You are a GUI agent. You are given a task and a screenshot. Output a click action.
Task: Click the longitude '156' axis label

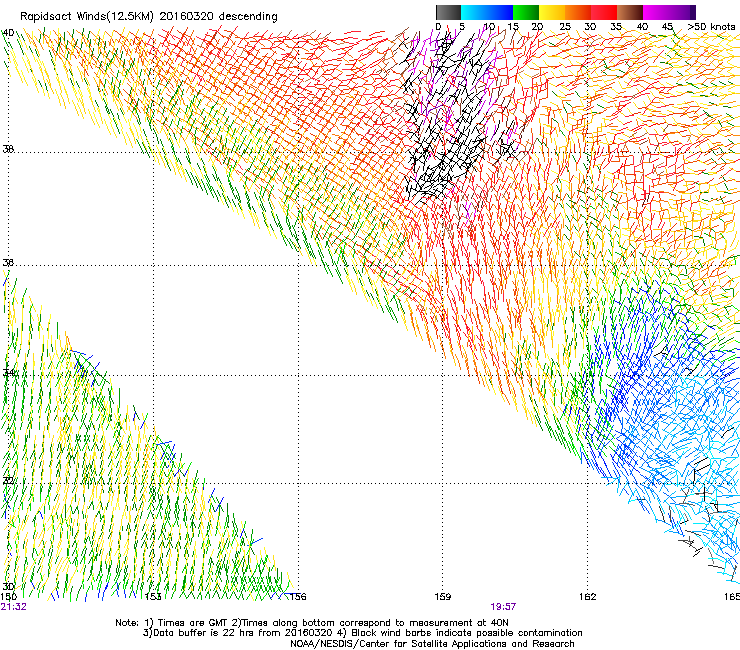[298, 597]
